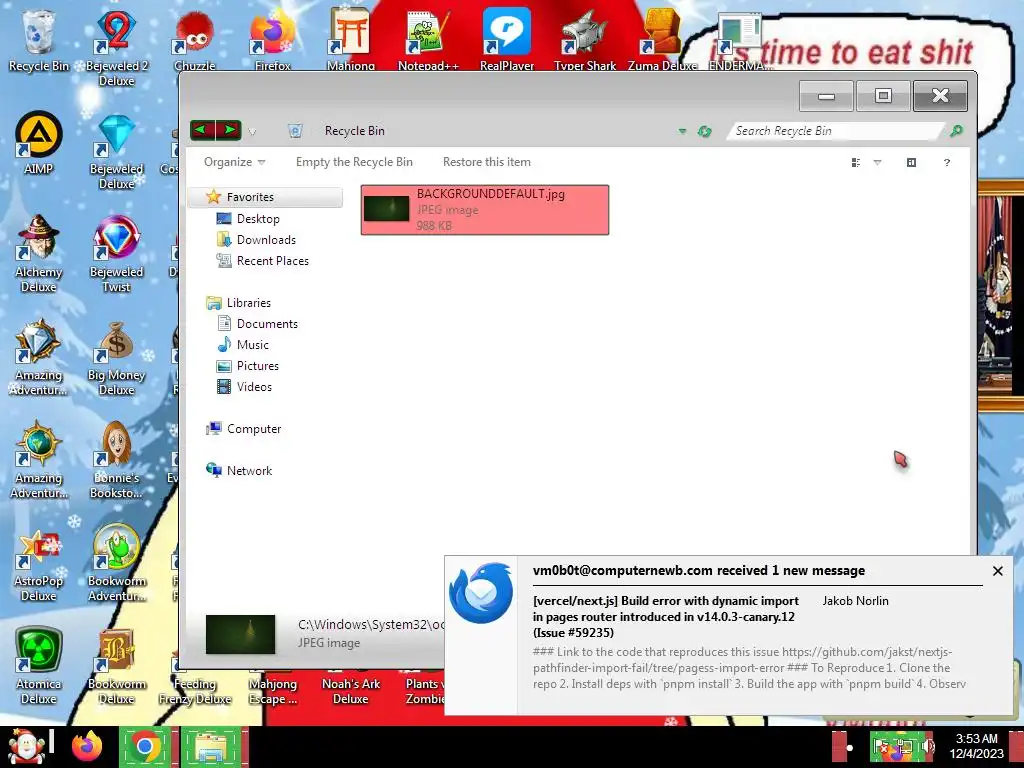The image size is (1024, 768).
Task: Open Zuma Deluxe desktop shortcut
Action: click(x=662, y=39)
